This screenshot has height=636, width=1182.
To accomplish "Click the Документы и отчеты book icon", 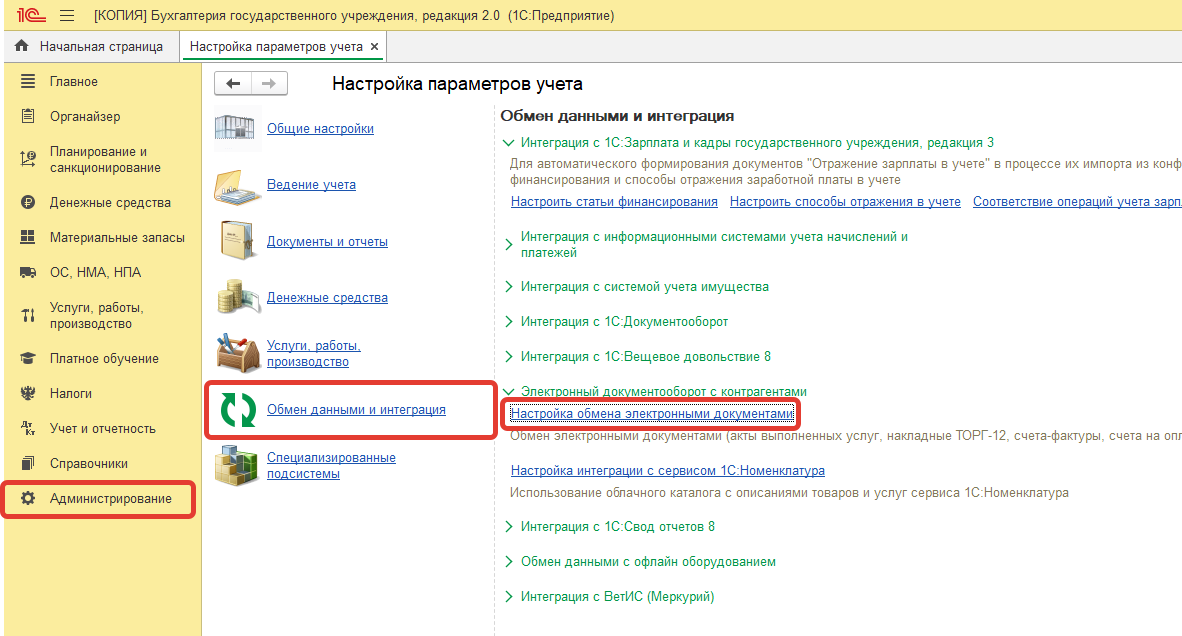I will 237,241.
